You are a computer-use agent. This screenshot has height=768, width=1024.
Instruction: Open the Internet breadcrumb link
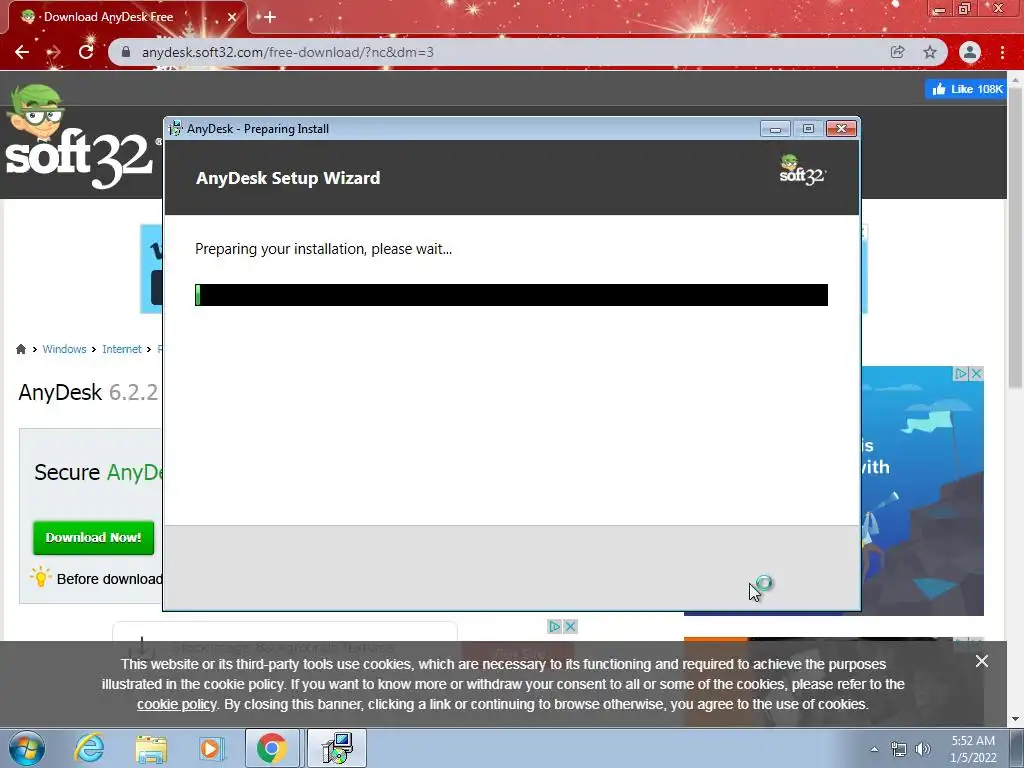pyautogui.click(x=121, y=349)
